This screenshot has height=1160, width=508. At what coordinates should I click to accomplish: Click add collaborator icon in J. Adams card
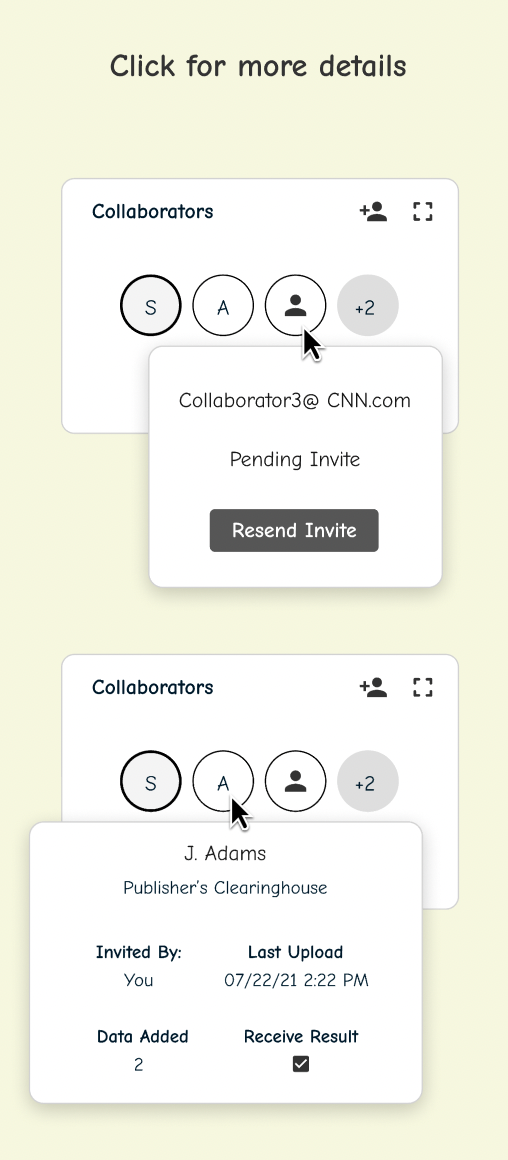[373, 687]
